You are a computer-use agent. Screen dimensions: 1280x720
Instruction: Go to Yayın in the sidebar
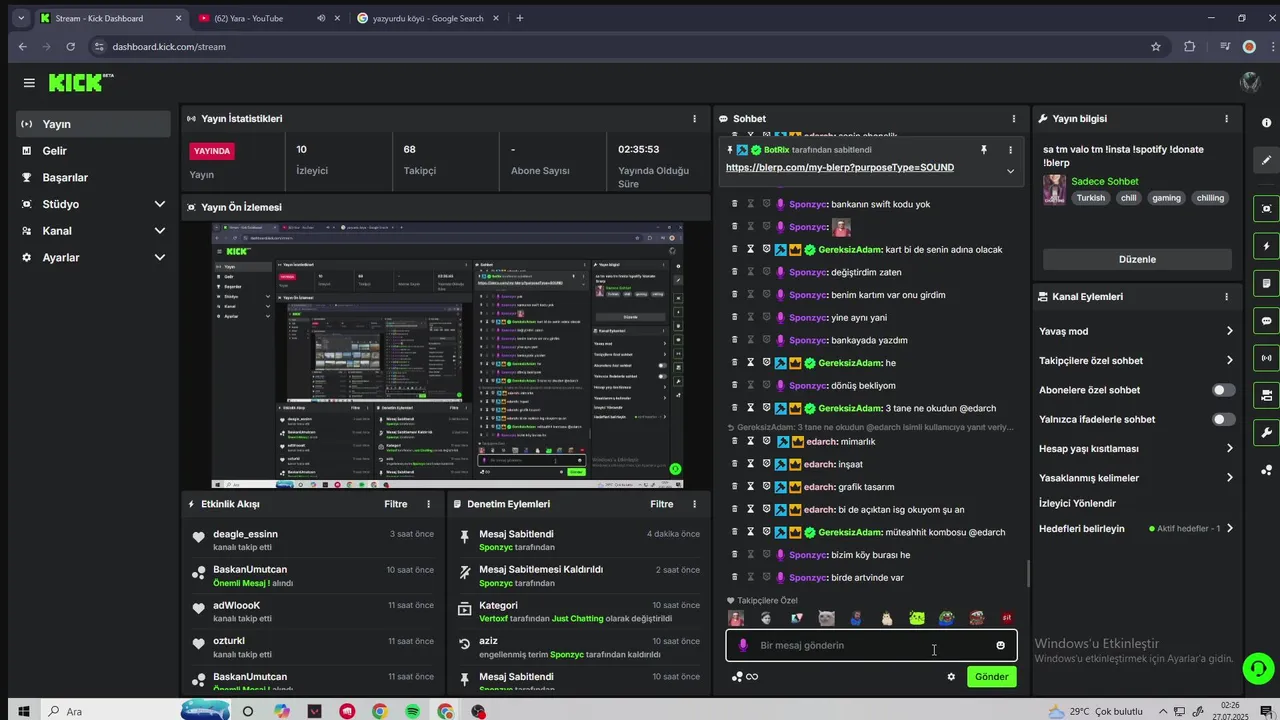93,124
